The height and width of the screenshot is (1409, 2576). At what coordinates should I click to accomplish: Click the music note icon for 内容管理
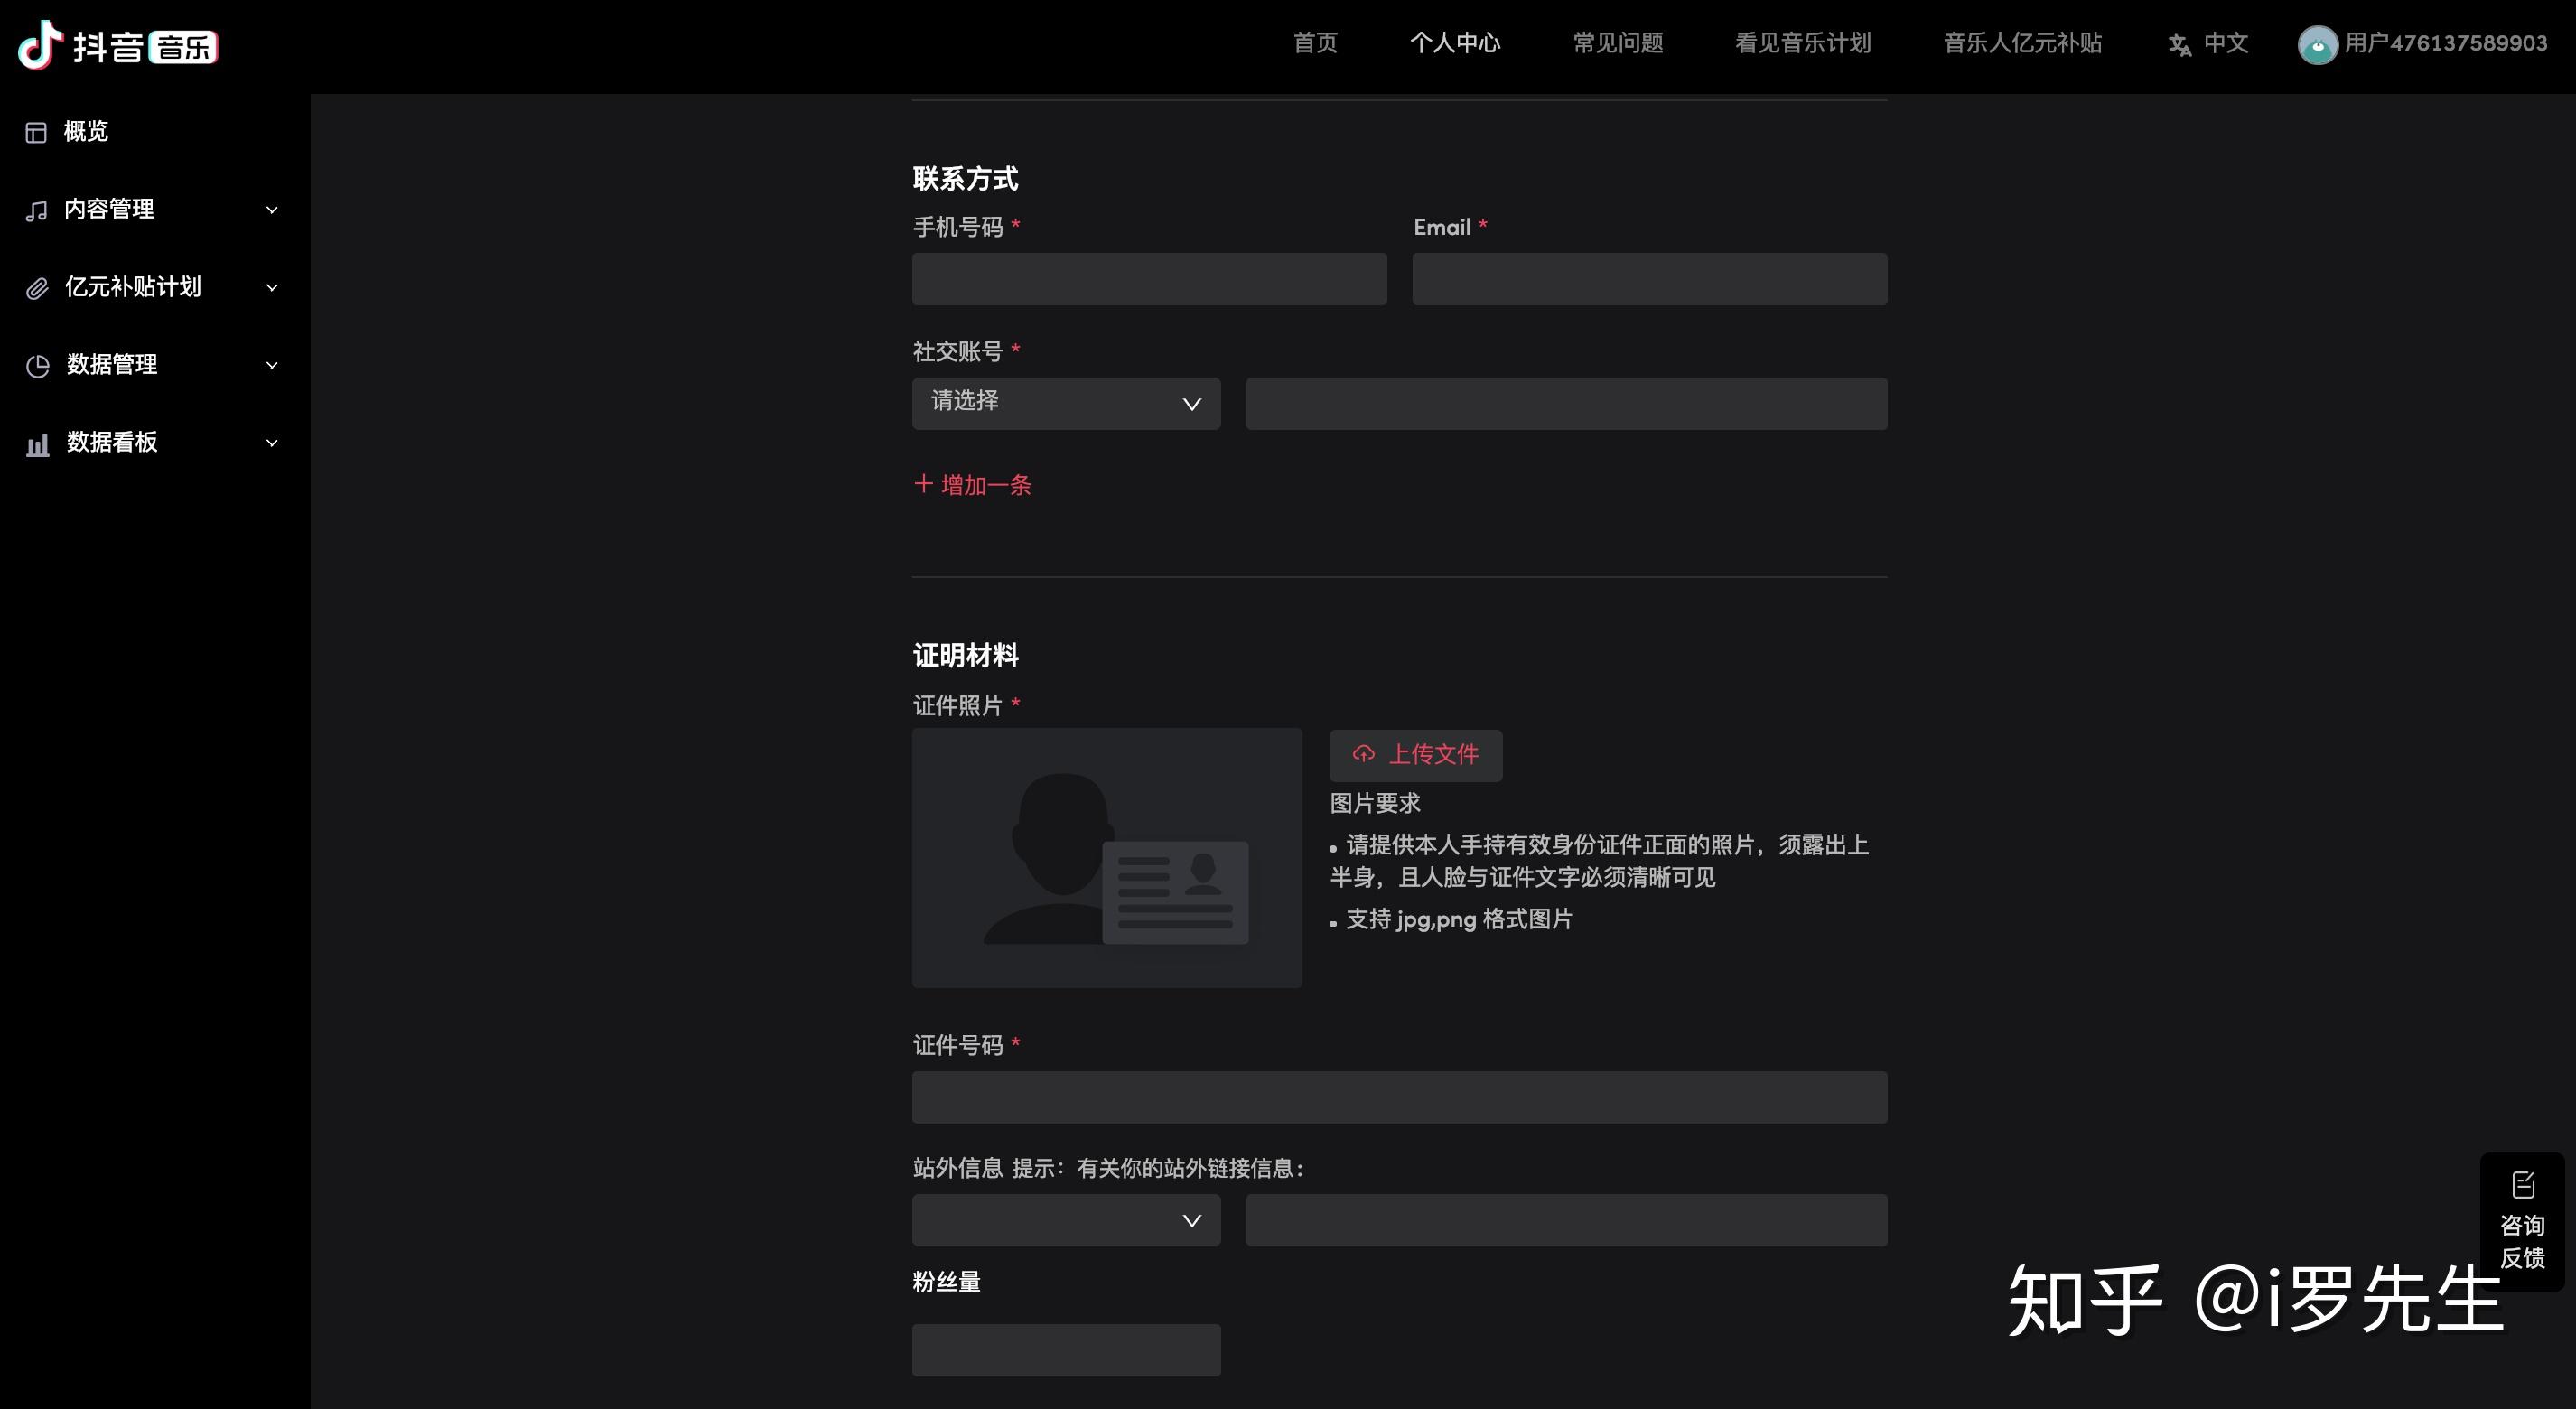pyautogui.click(x=37, y=210)
